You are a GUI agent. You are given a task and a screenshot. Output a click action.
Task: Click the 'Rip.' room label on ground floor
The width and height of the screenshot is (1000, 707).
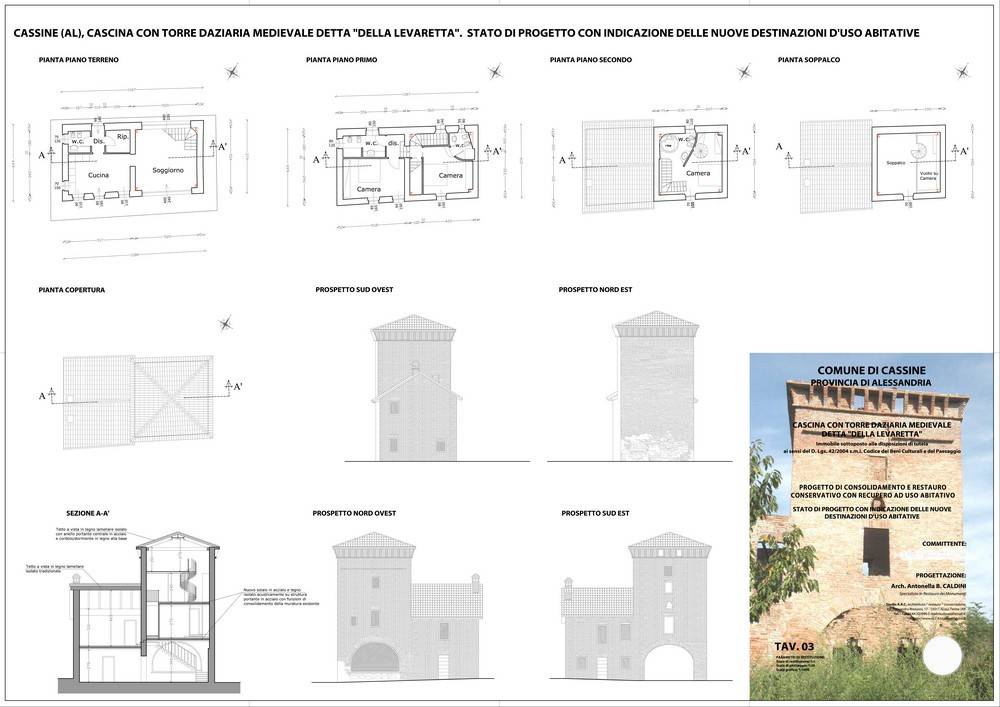pyautogui.click(x=124, y=136)
